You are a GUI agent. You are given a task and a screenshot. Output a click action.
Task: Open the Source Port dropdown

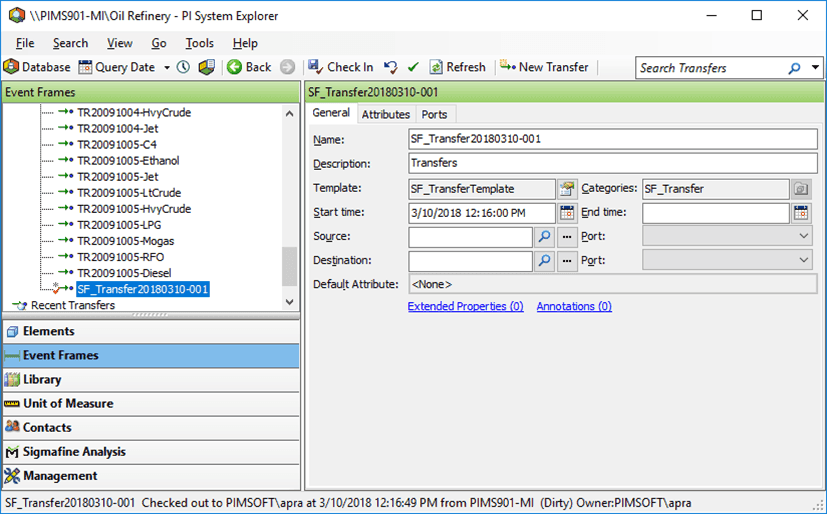[x=727, y=236]
